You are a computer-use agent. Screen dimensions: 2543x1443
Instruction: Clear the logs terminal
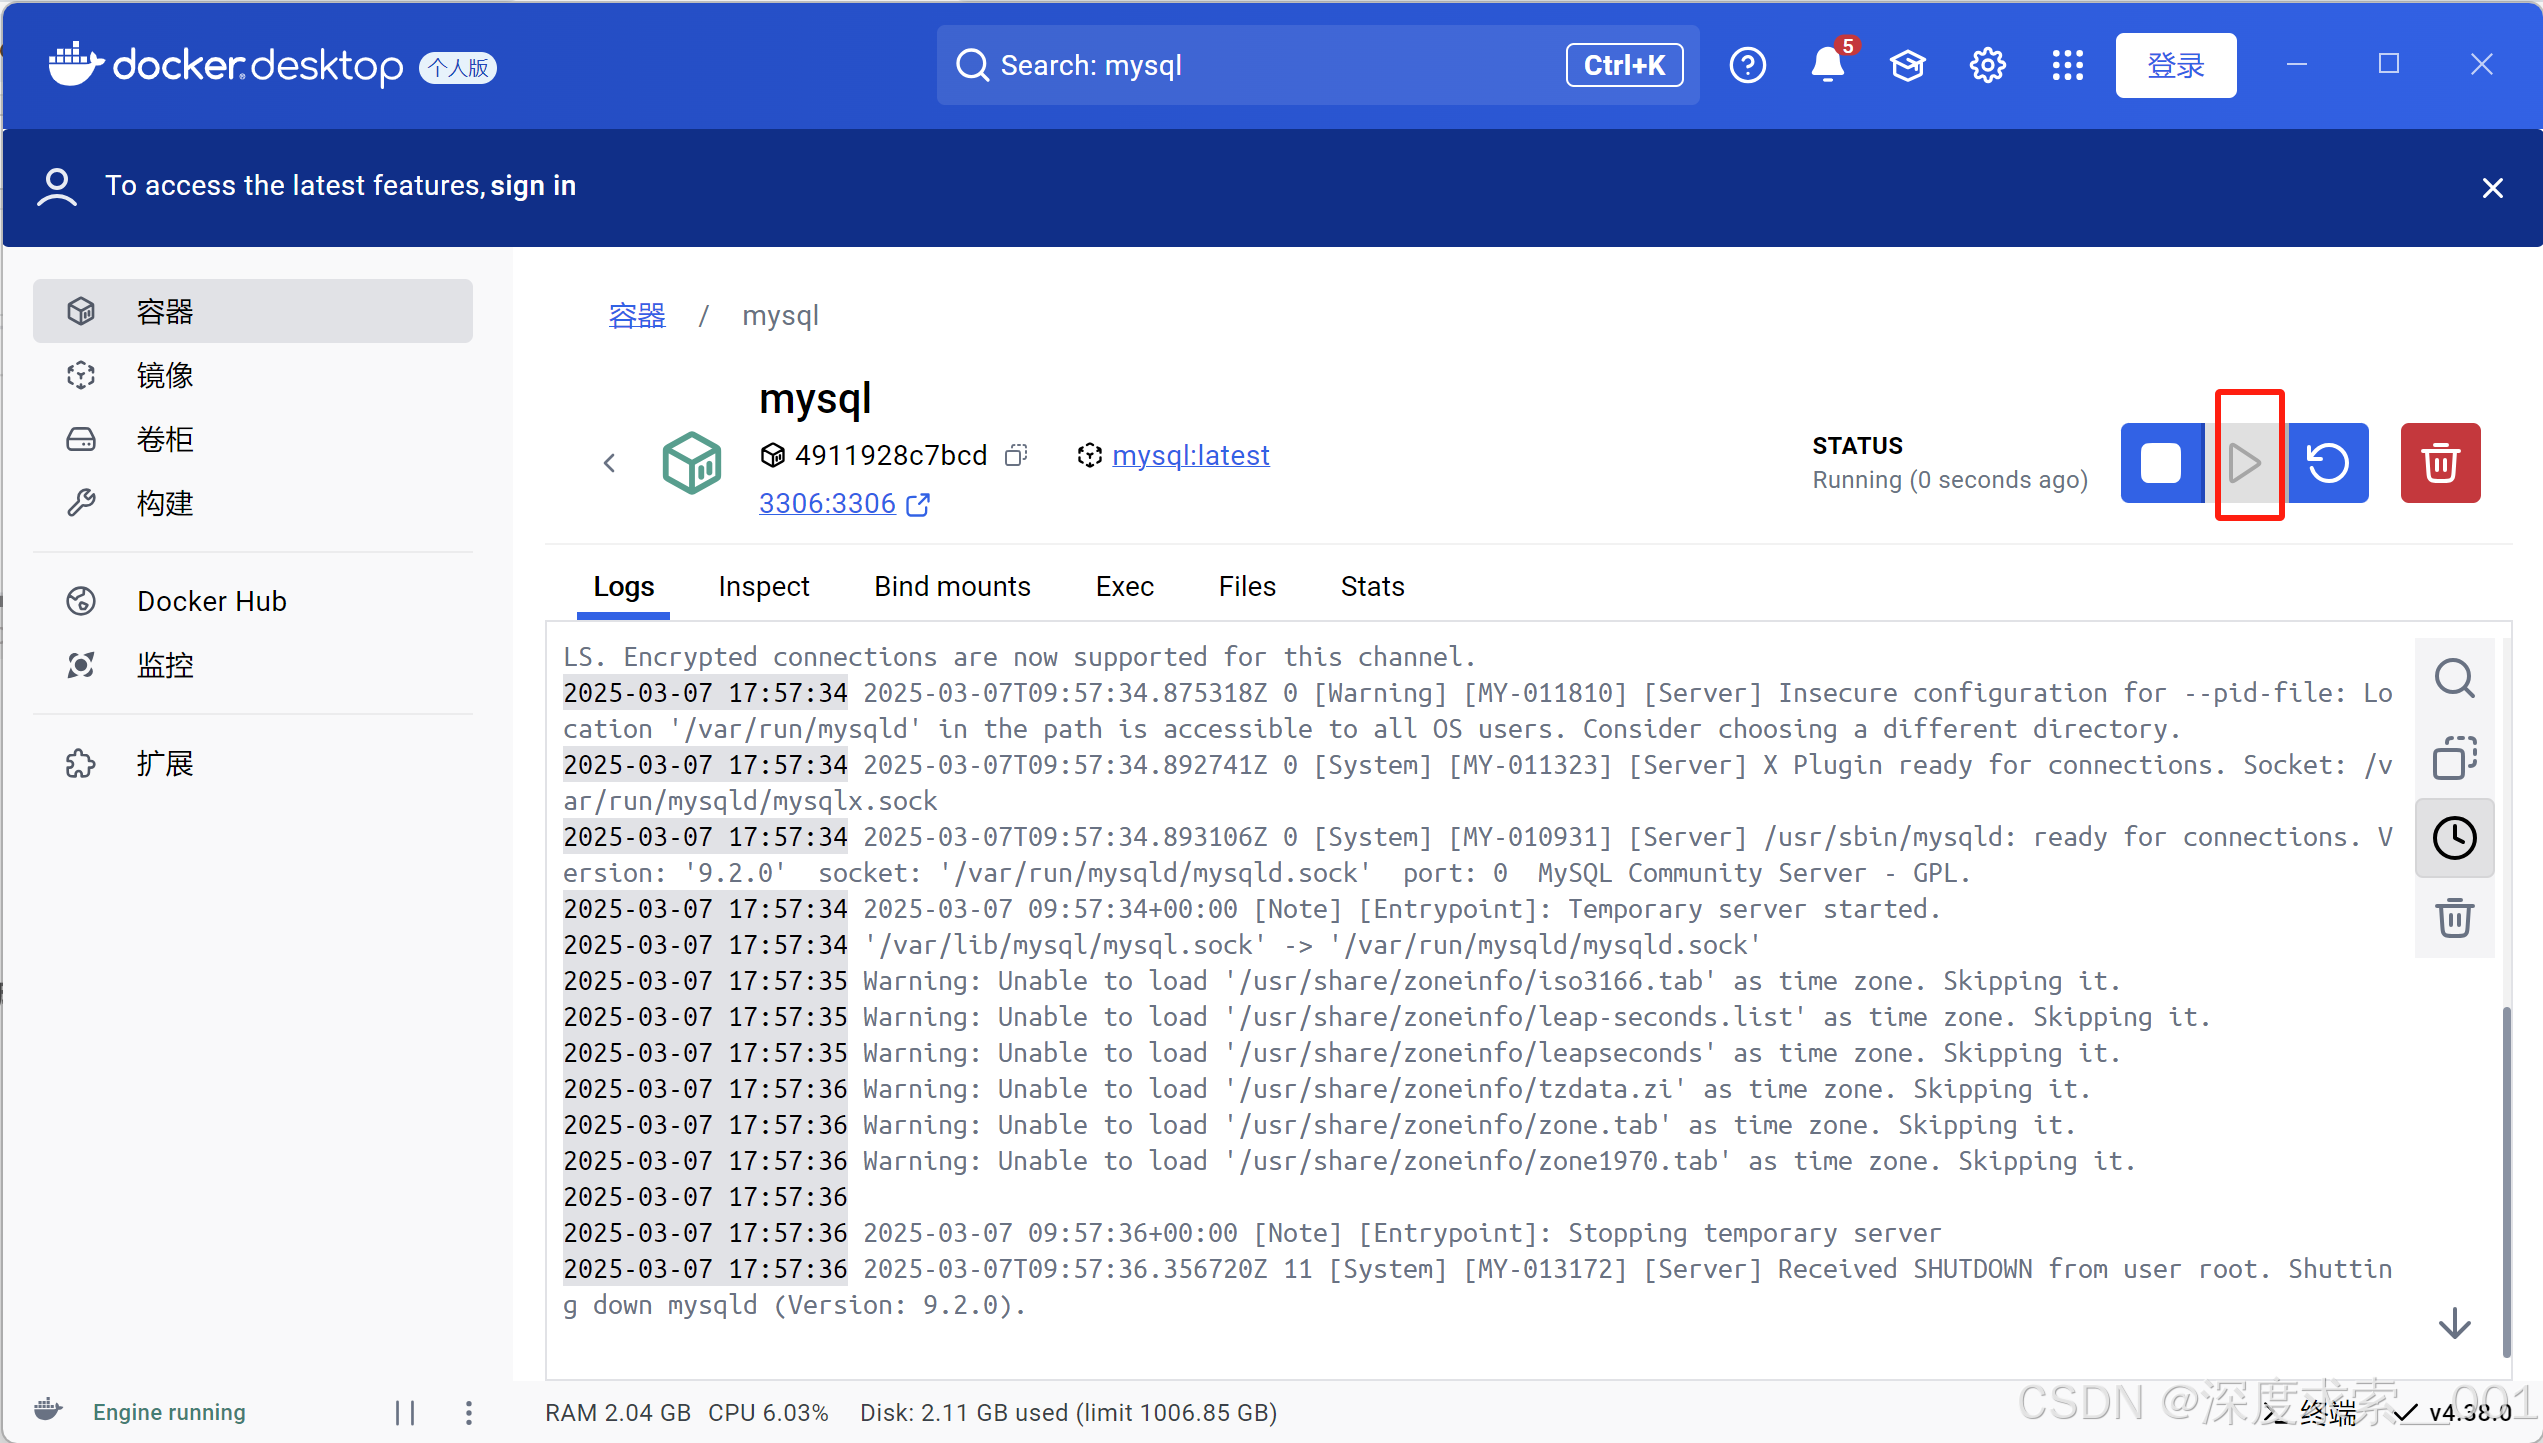(x=2453, y=918)
